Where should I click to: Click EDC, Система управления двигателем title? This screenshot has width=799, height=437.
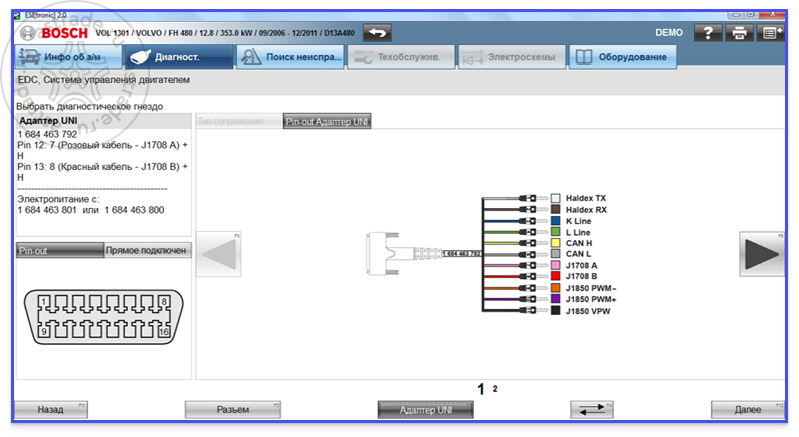pos(104,80)
